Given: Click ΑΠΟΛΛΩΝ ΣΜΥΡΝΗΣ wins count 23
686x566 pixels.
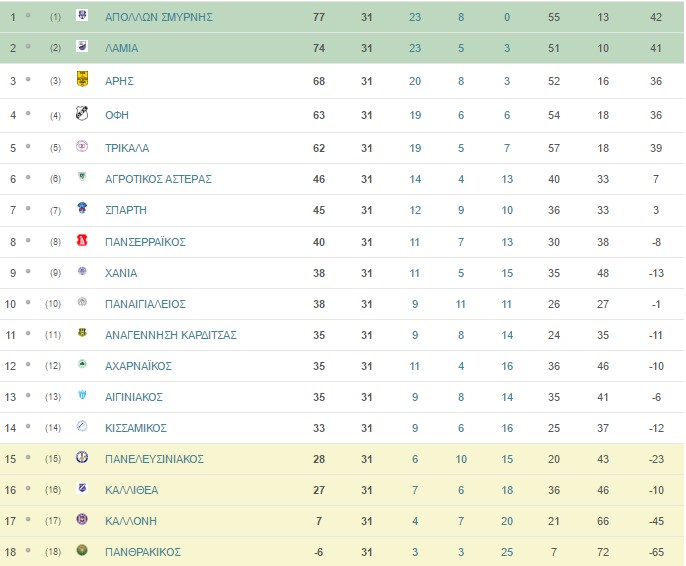Looking at the screenshot, I should [x=415, y=17].
